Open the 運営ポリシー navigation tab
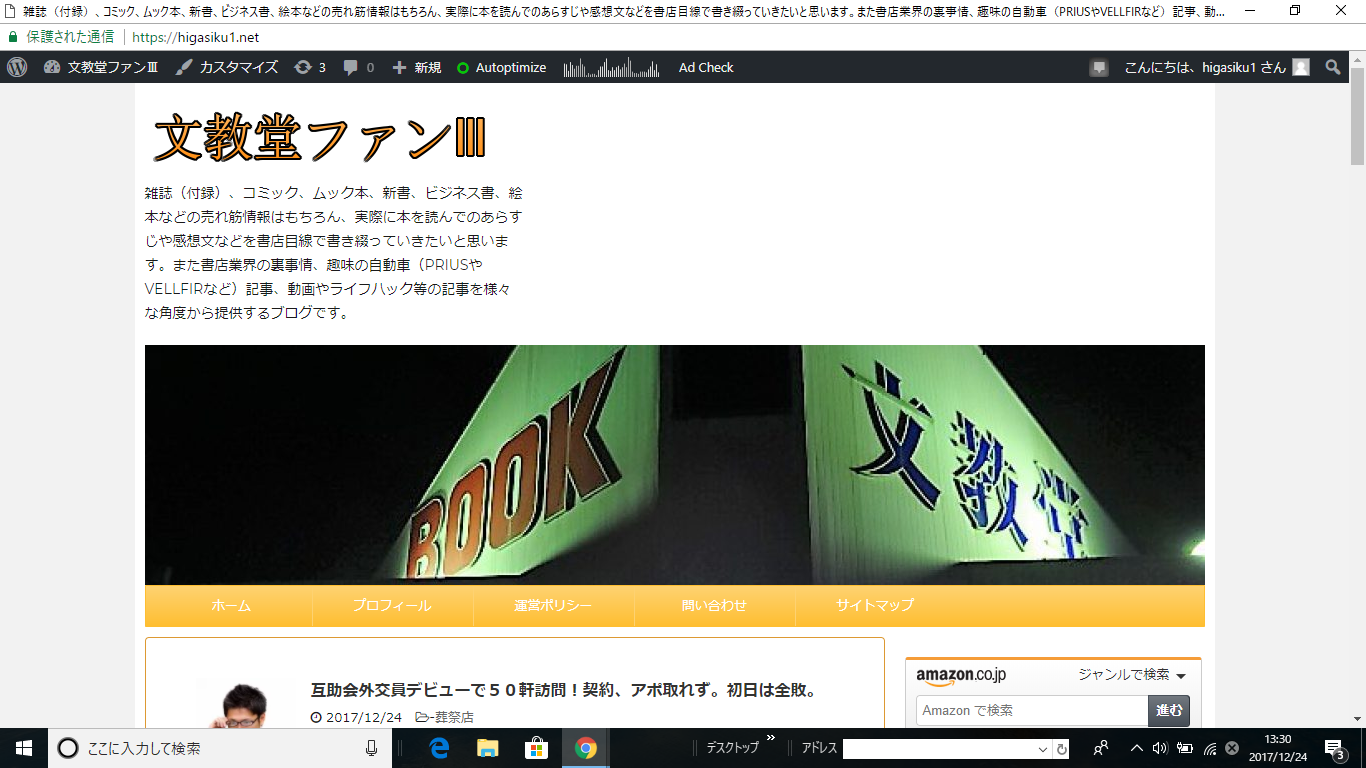1366x768 pixels. pos(553,605)
